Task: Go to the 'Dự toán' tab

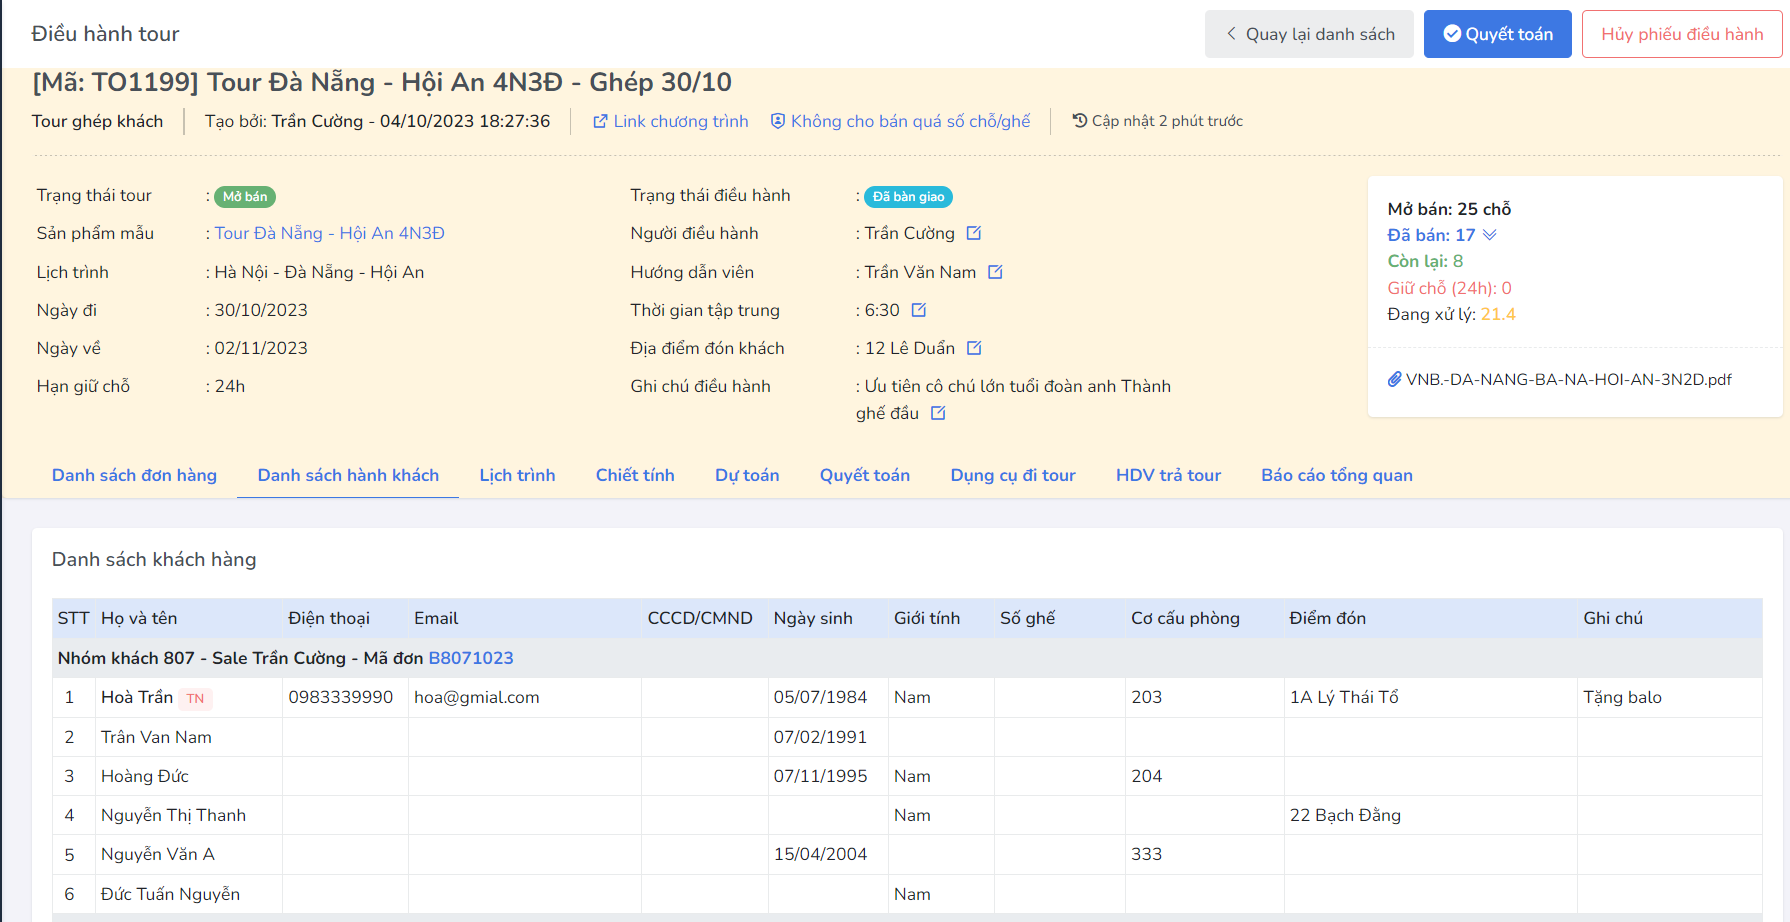Action: tap(747, 475)
